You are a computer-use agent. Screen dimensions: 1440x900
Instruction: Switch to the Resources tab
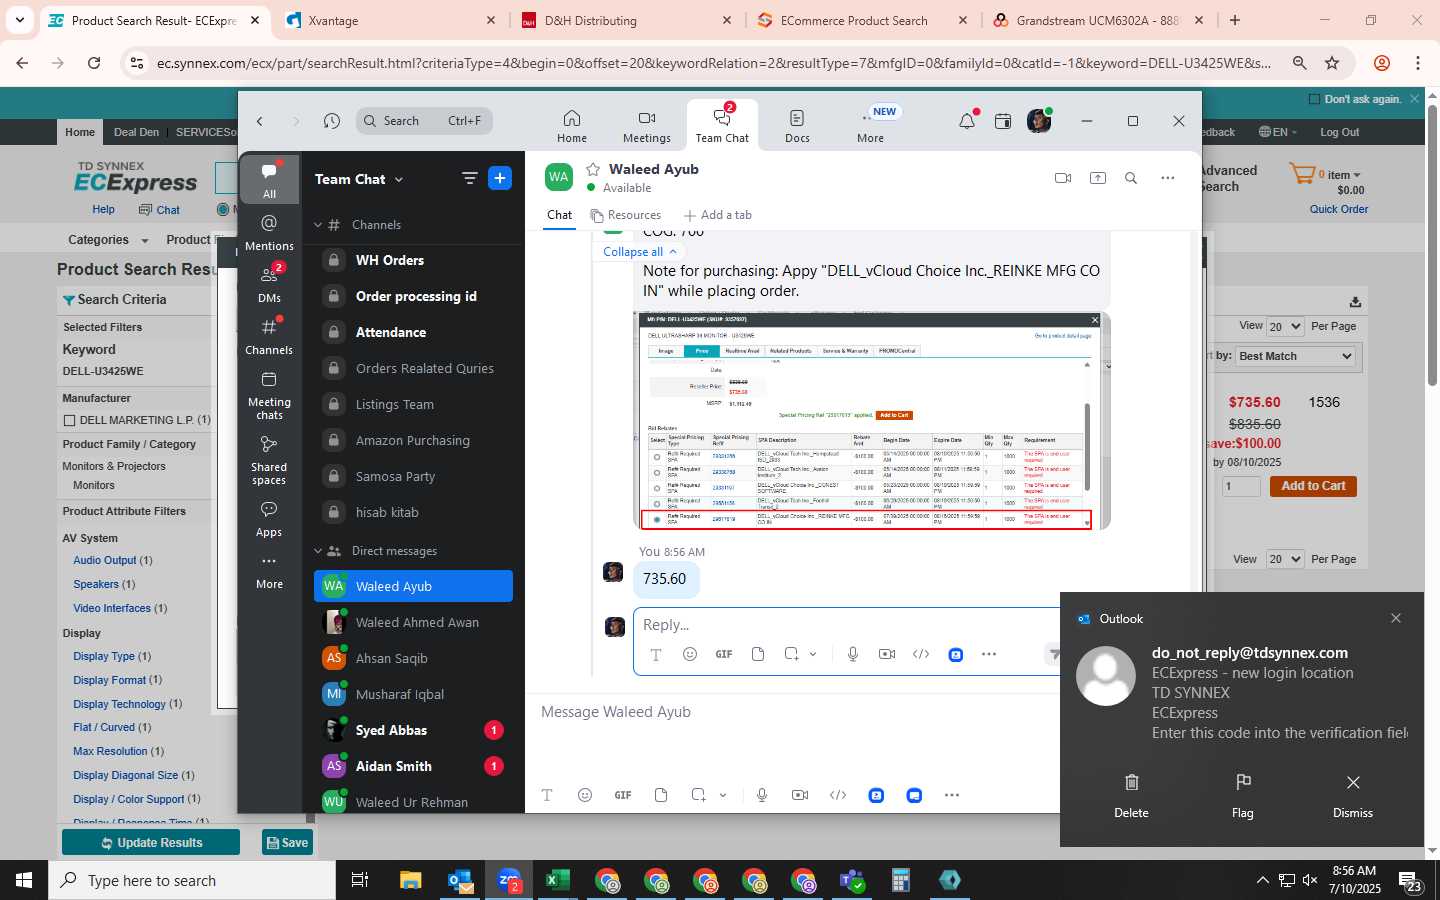(x=626, y=215)
